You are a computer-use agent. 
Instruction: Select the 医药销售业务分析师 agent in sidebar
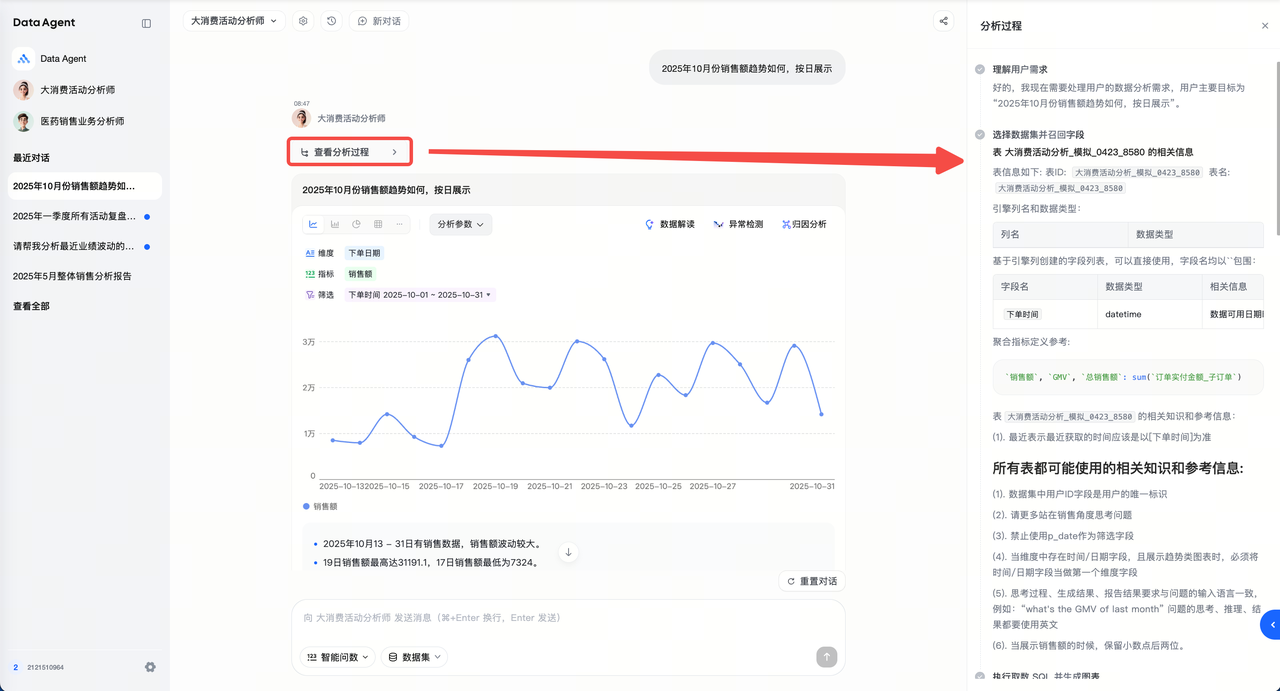[x=85, y=121]
